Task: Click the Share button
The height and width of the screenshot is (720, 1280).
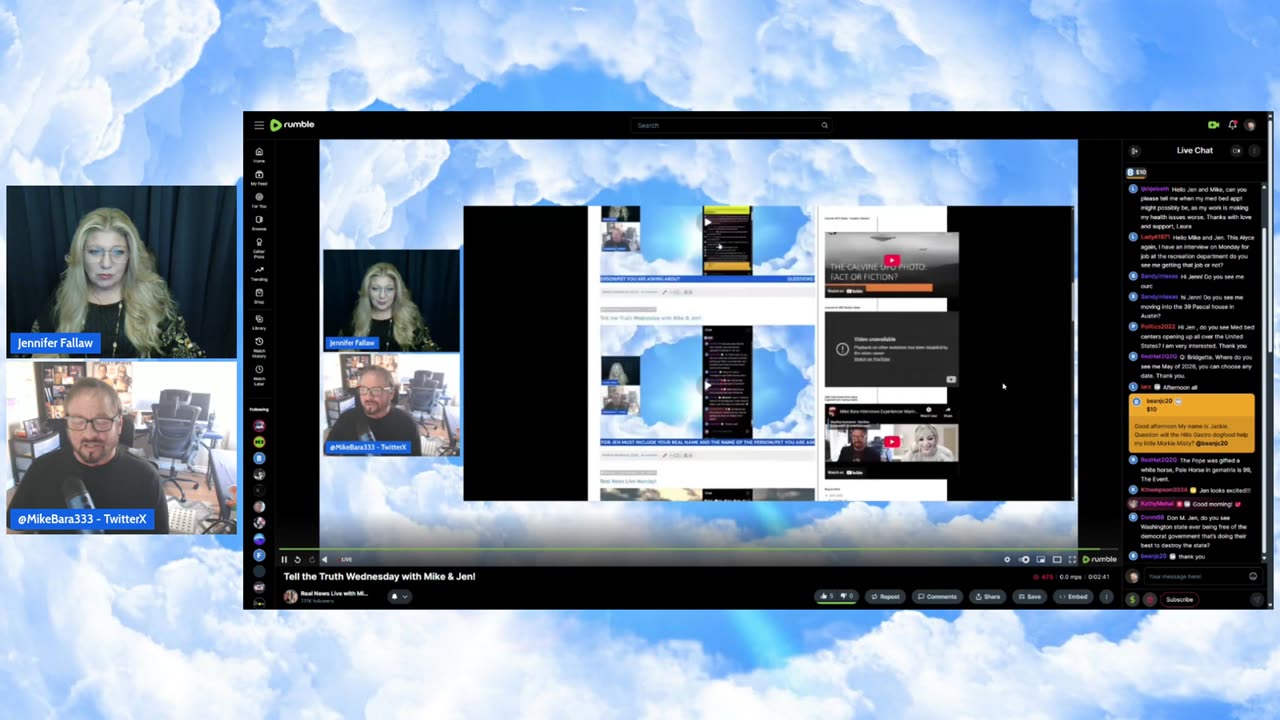Action: 987,596
